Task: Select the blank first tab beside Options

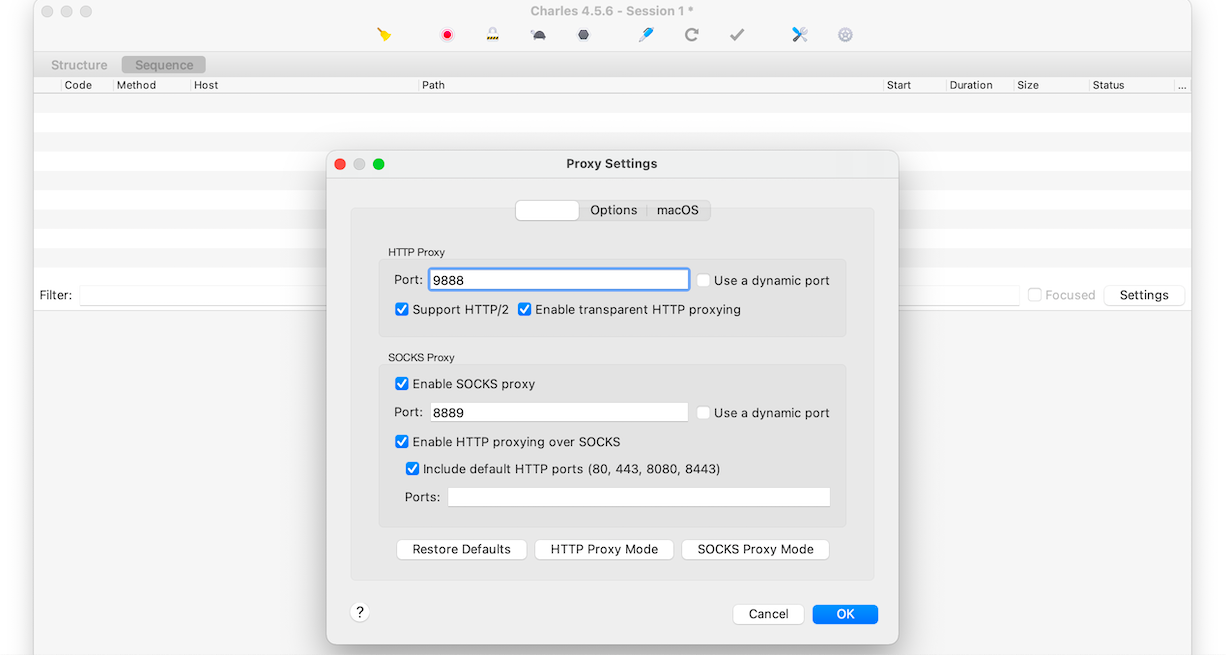Action: click(x=547, y=210)
